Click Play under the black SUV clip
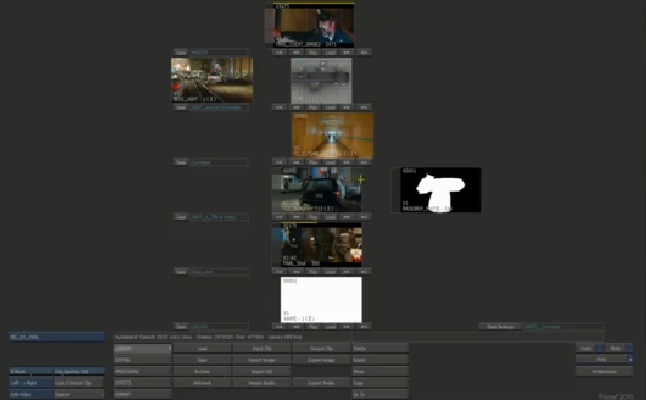The image size is (646, 400). [313, 217]
